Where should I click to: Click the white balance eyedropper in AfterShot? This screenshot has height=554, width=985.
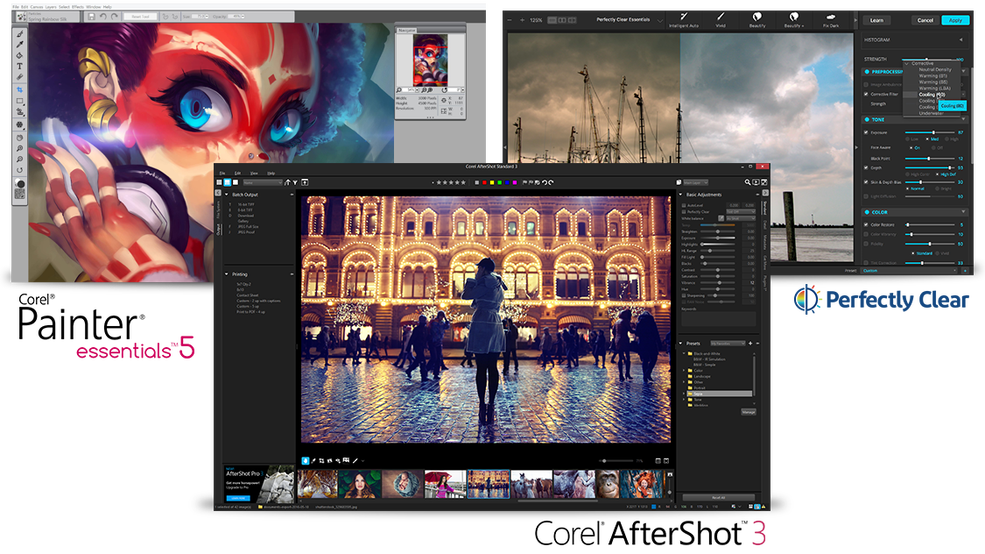click(721, 218)
